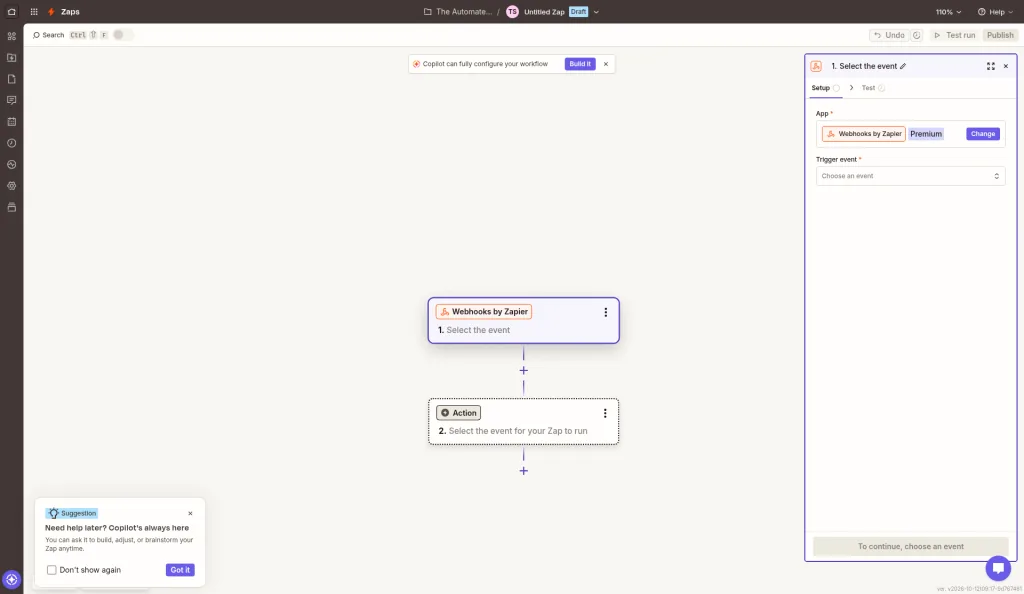Go to the Home icon in the top-left

click(11, 12)
